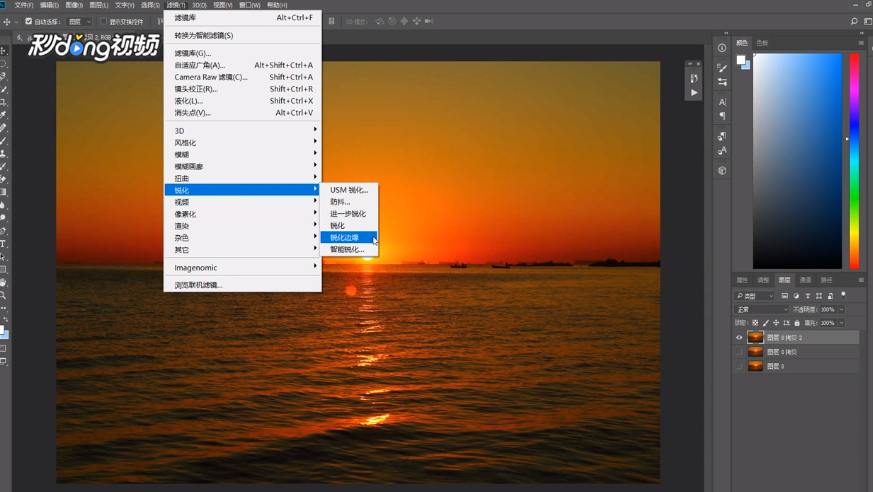
Task: Open the Brush presets panel icon
Action: (722, 82)
